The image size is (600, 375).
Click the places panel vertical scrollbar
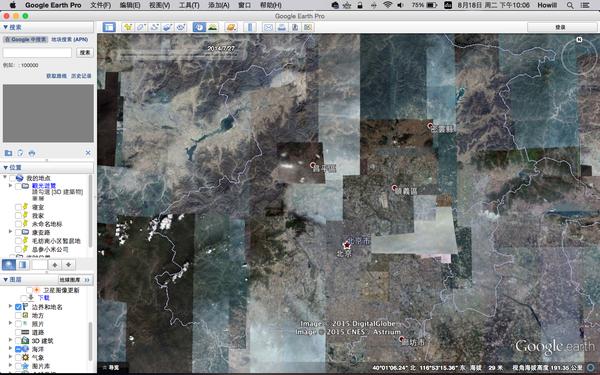tap(91, 210)
